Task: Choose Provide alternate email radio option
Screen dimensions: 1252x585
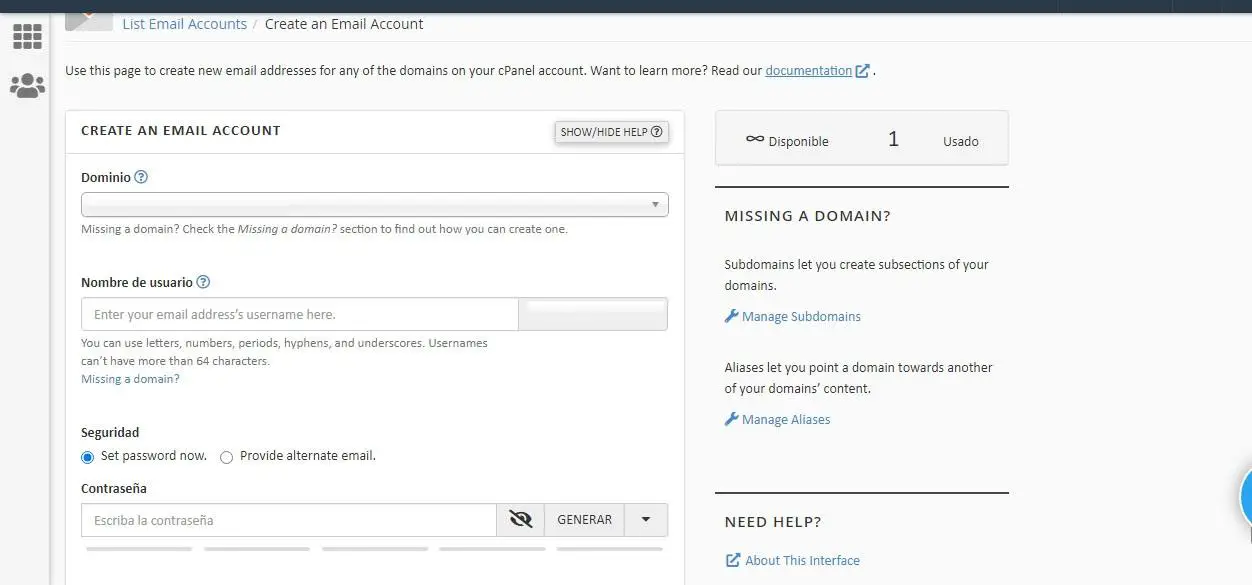Action: [x=227, y=457]
